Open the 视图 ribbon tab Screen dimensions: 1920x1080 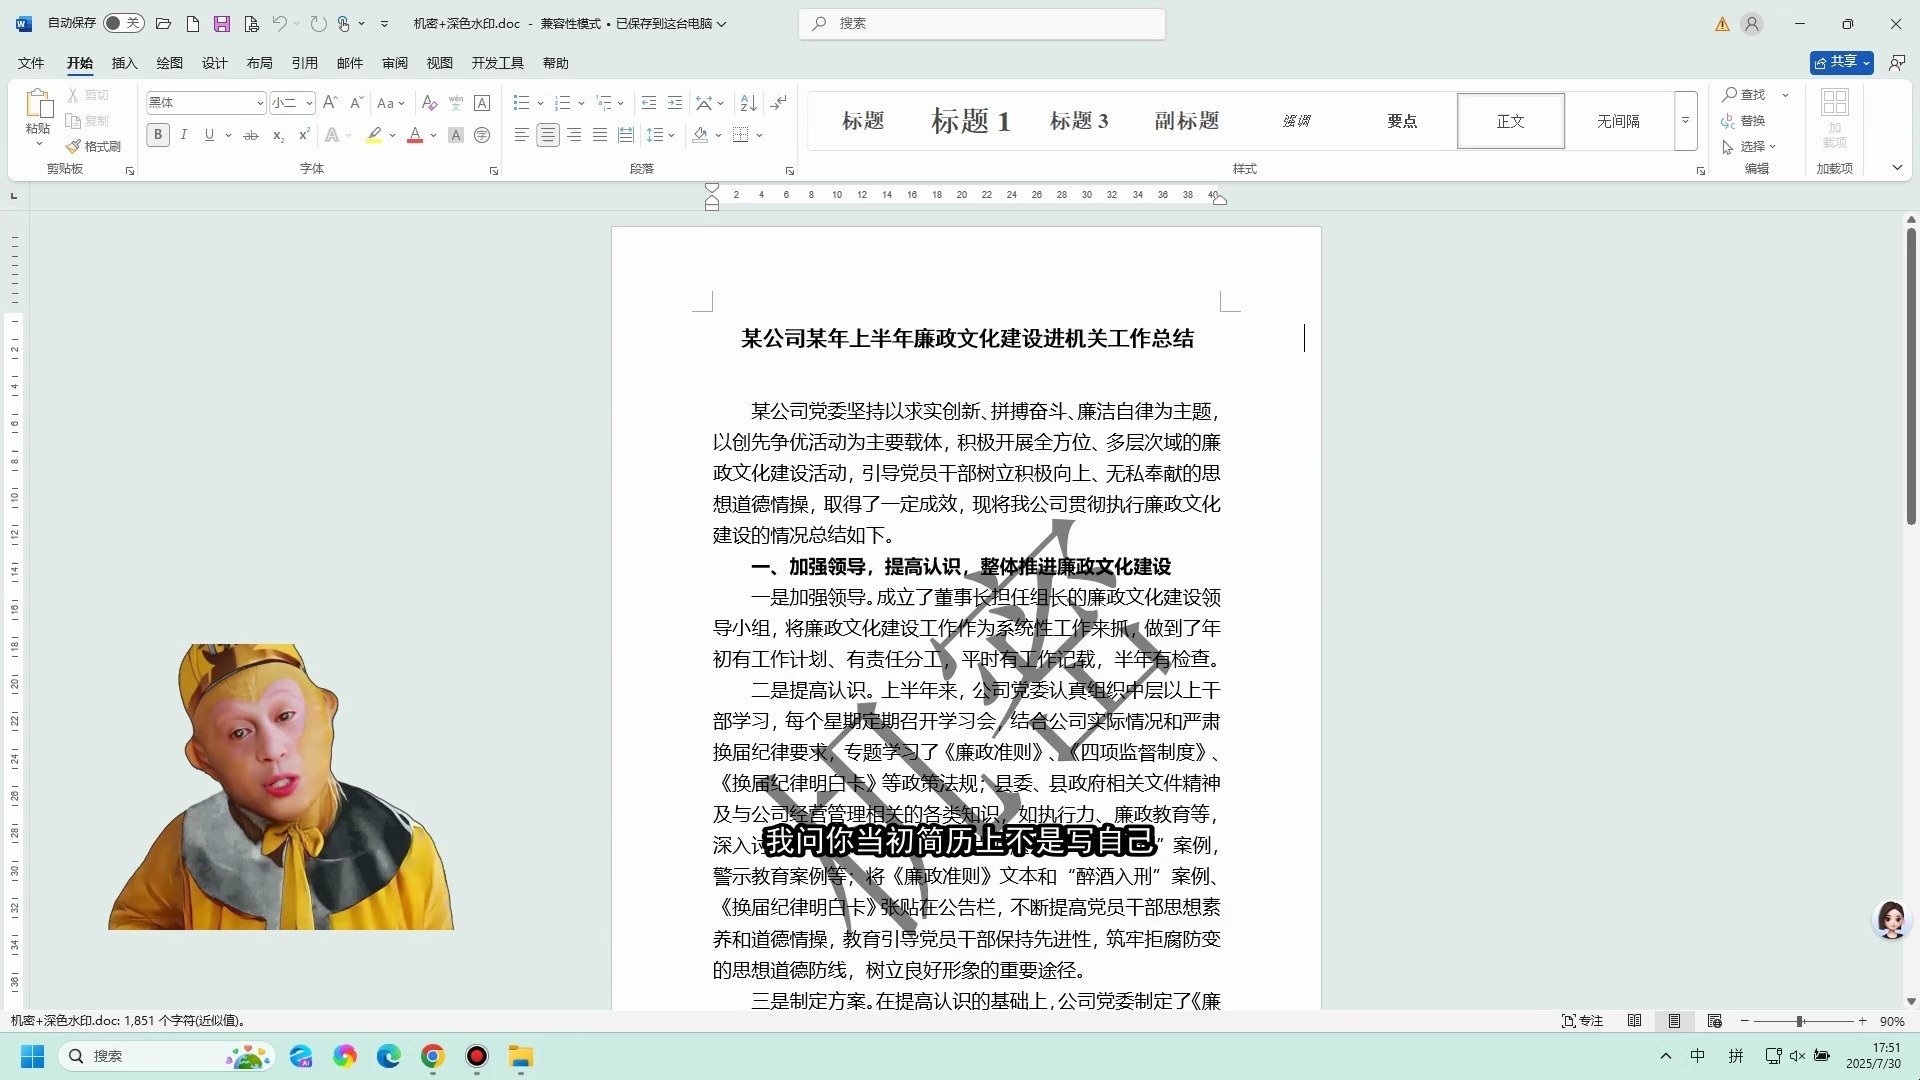439,62
